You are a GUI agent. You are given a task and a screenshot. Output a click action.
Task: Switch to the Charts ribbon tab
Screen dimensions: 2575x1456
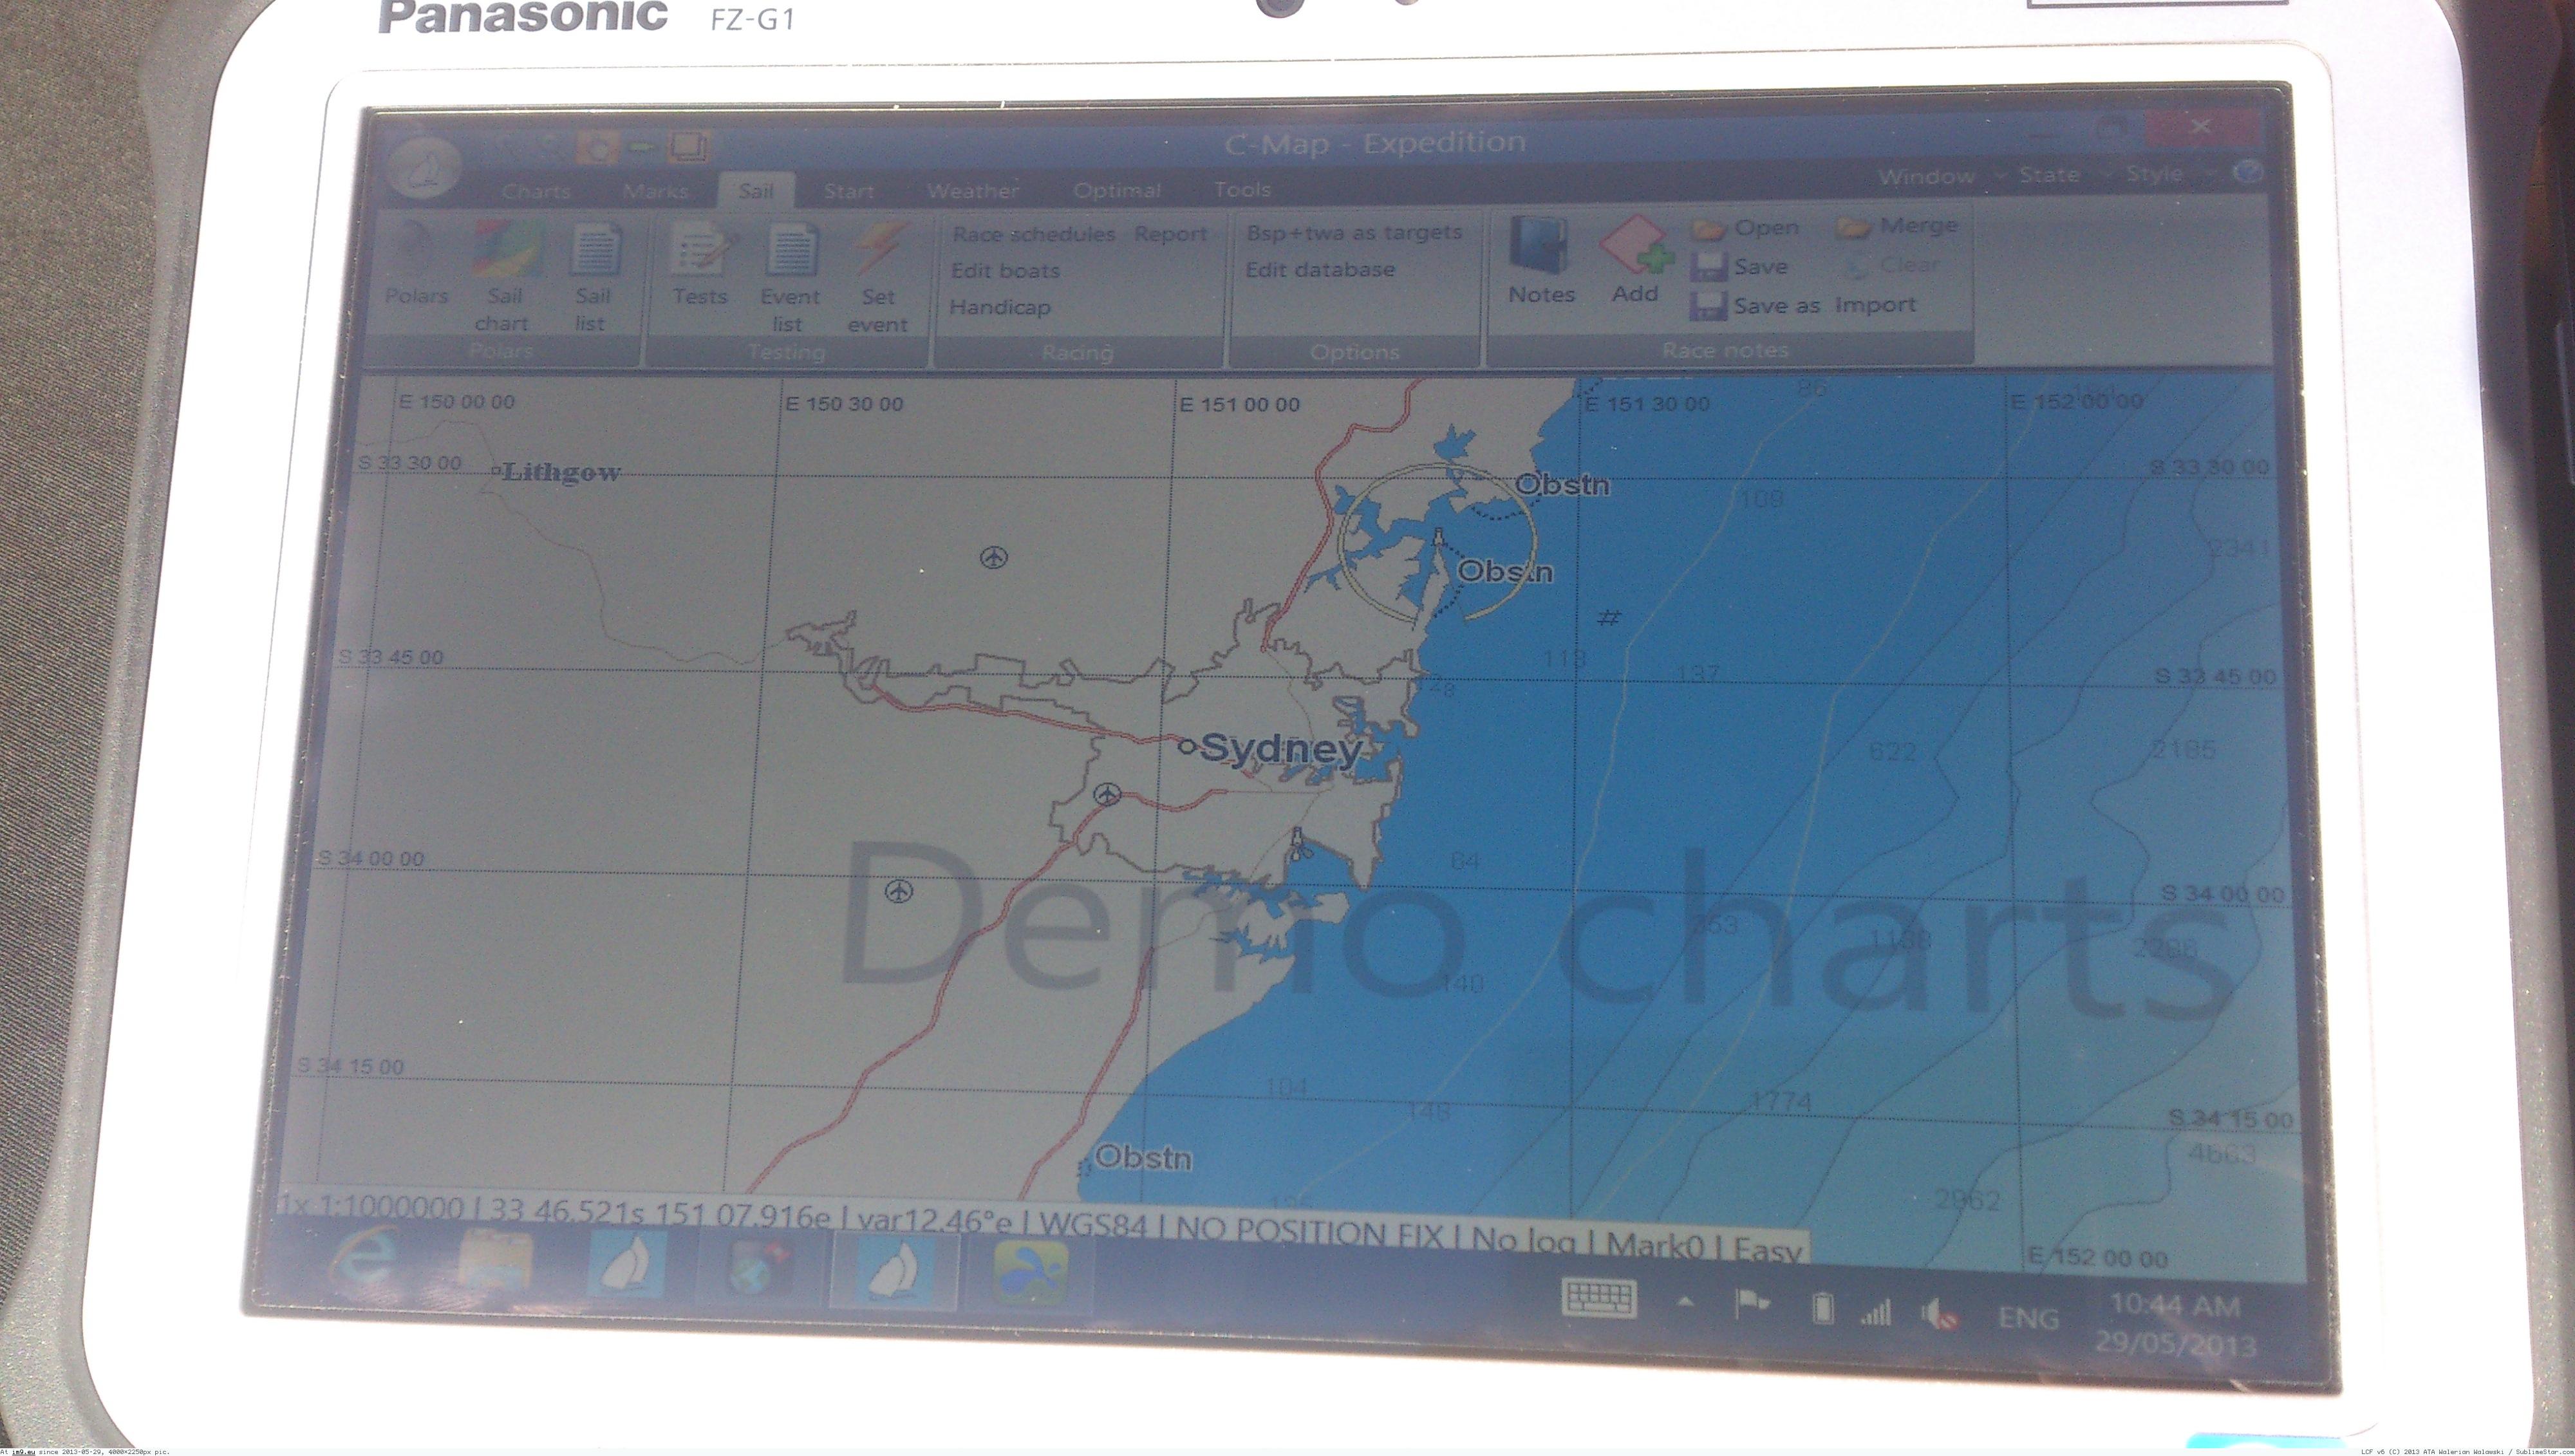click(x=535, y=191)
